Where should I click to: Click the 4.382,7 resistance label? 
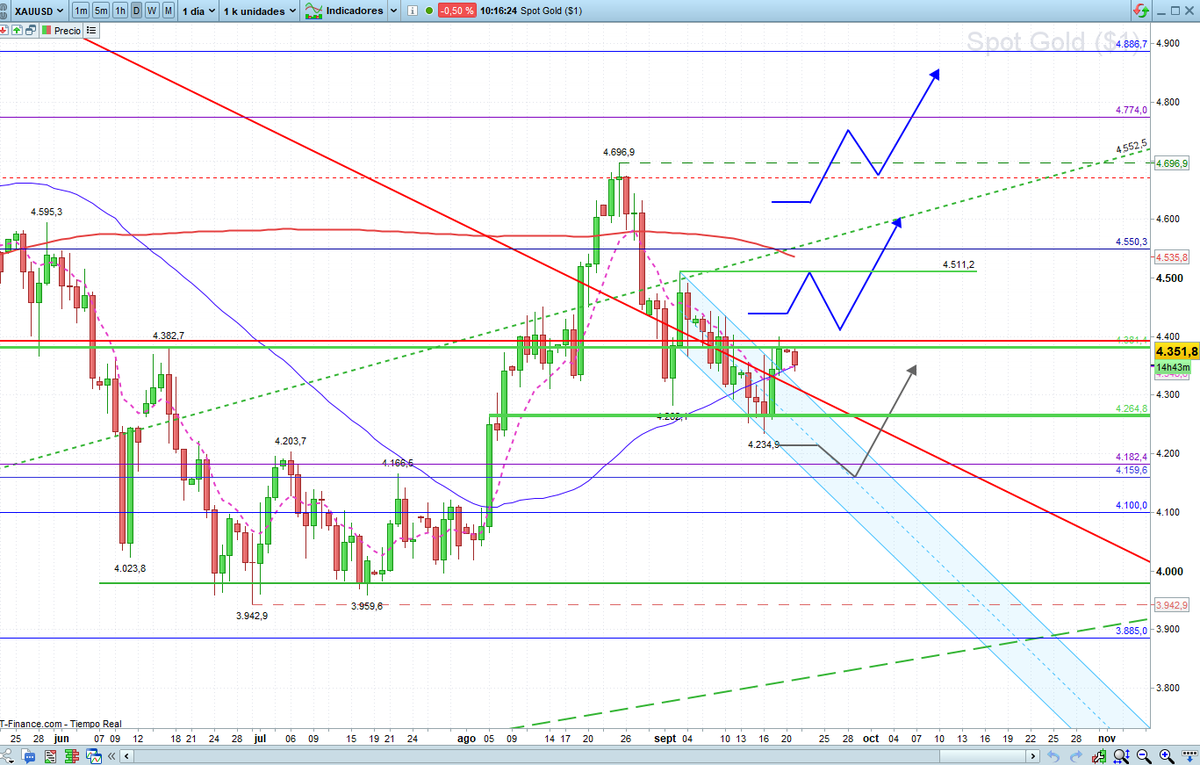[169, 335]
